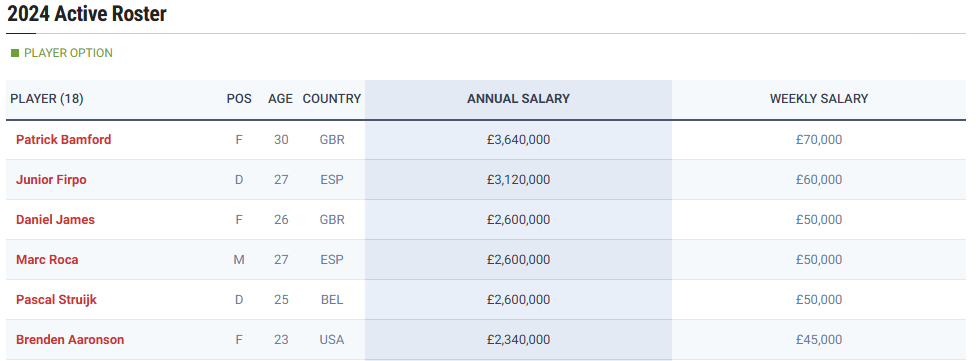Click Pascal Struijk's BEL country cell
Image resolution: width=976 pixels, height=361 pixels.
click(332, 300)
